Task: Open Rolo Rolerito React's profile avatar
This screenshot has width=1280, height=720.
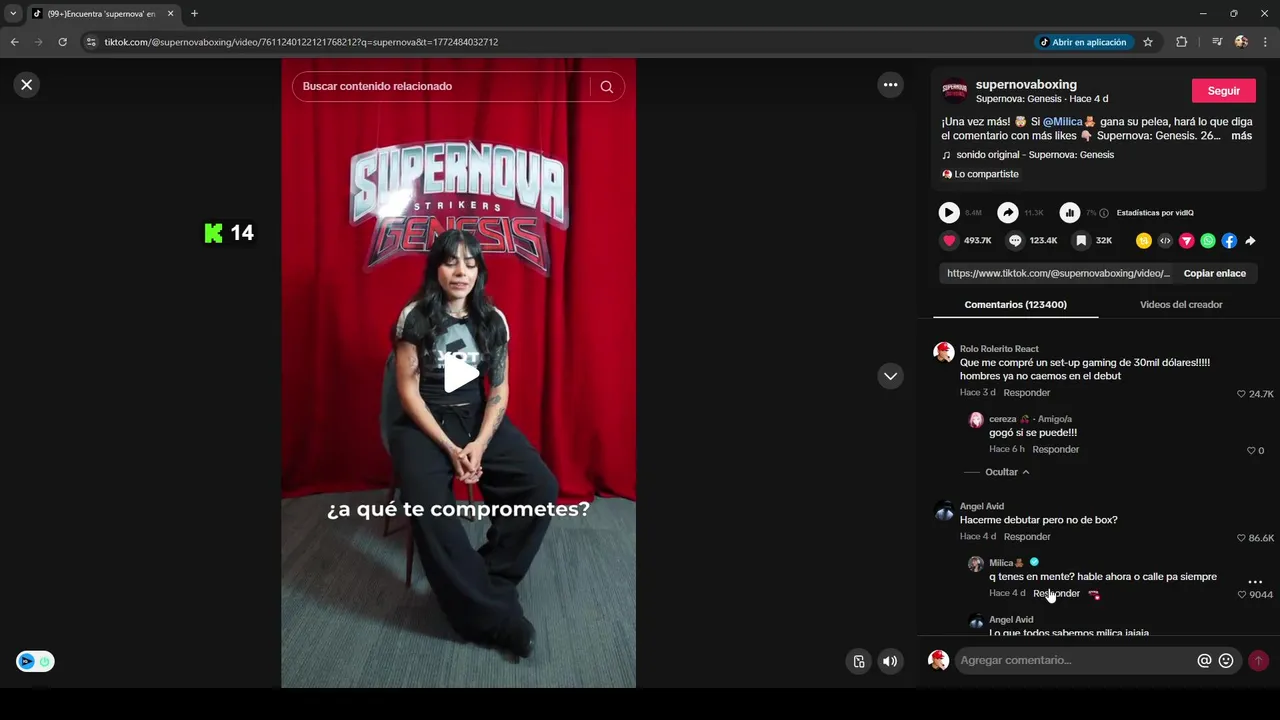Action: coord(944,352)
